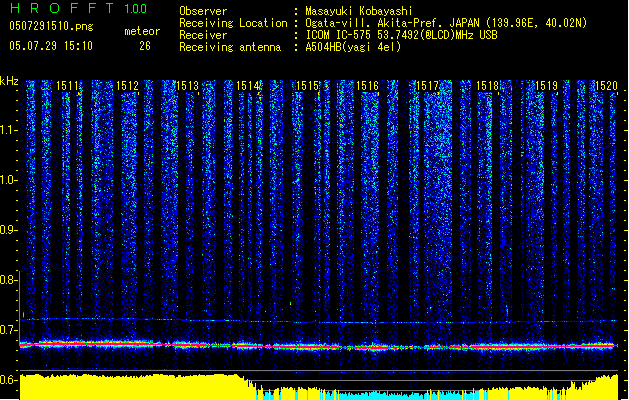The height and width of the screenshot is (400, 629).
Task: Click the 1520 time marker
Action: click(x=606, y=86)
